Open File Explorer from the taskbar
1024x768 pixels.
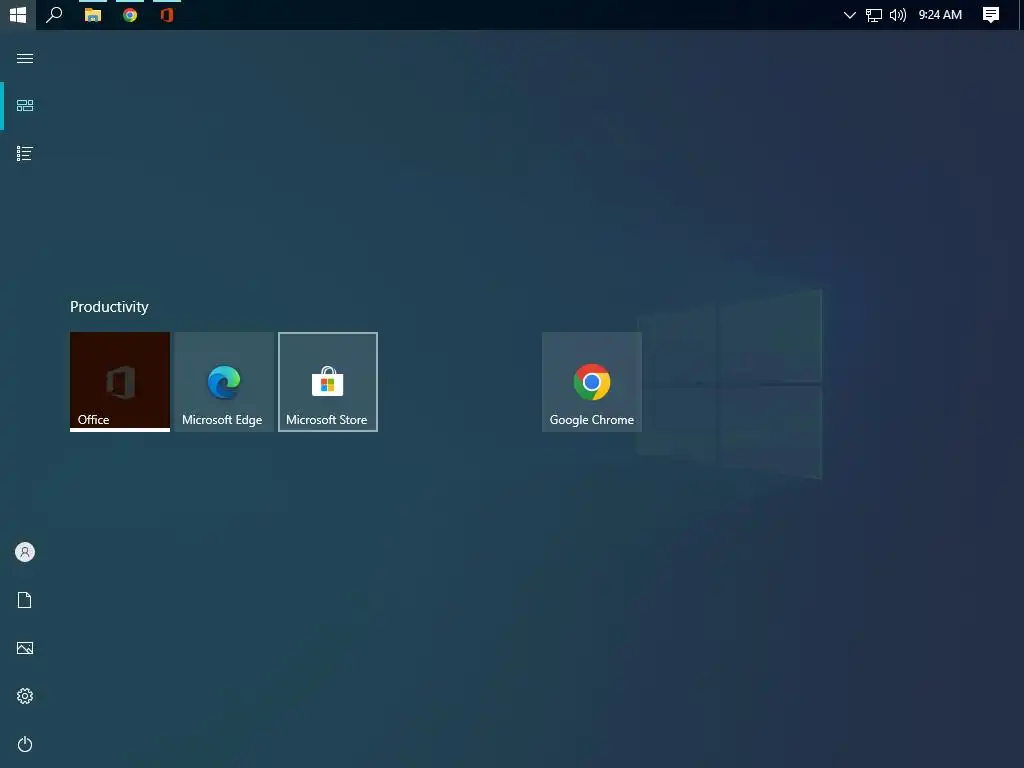pyautogui.click(x=93, y=15)
